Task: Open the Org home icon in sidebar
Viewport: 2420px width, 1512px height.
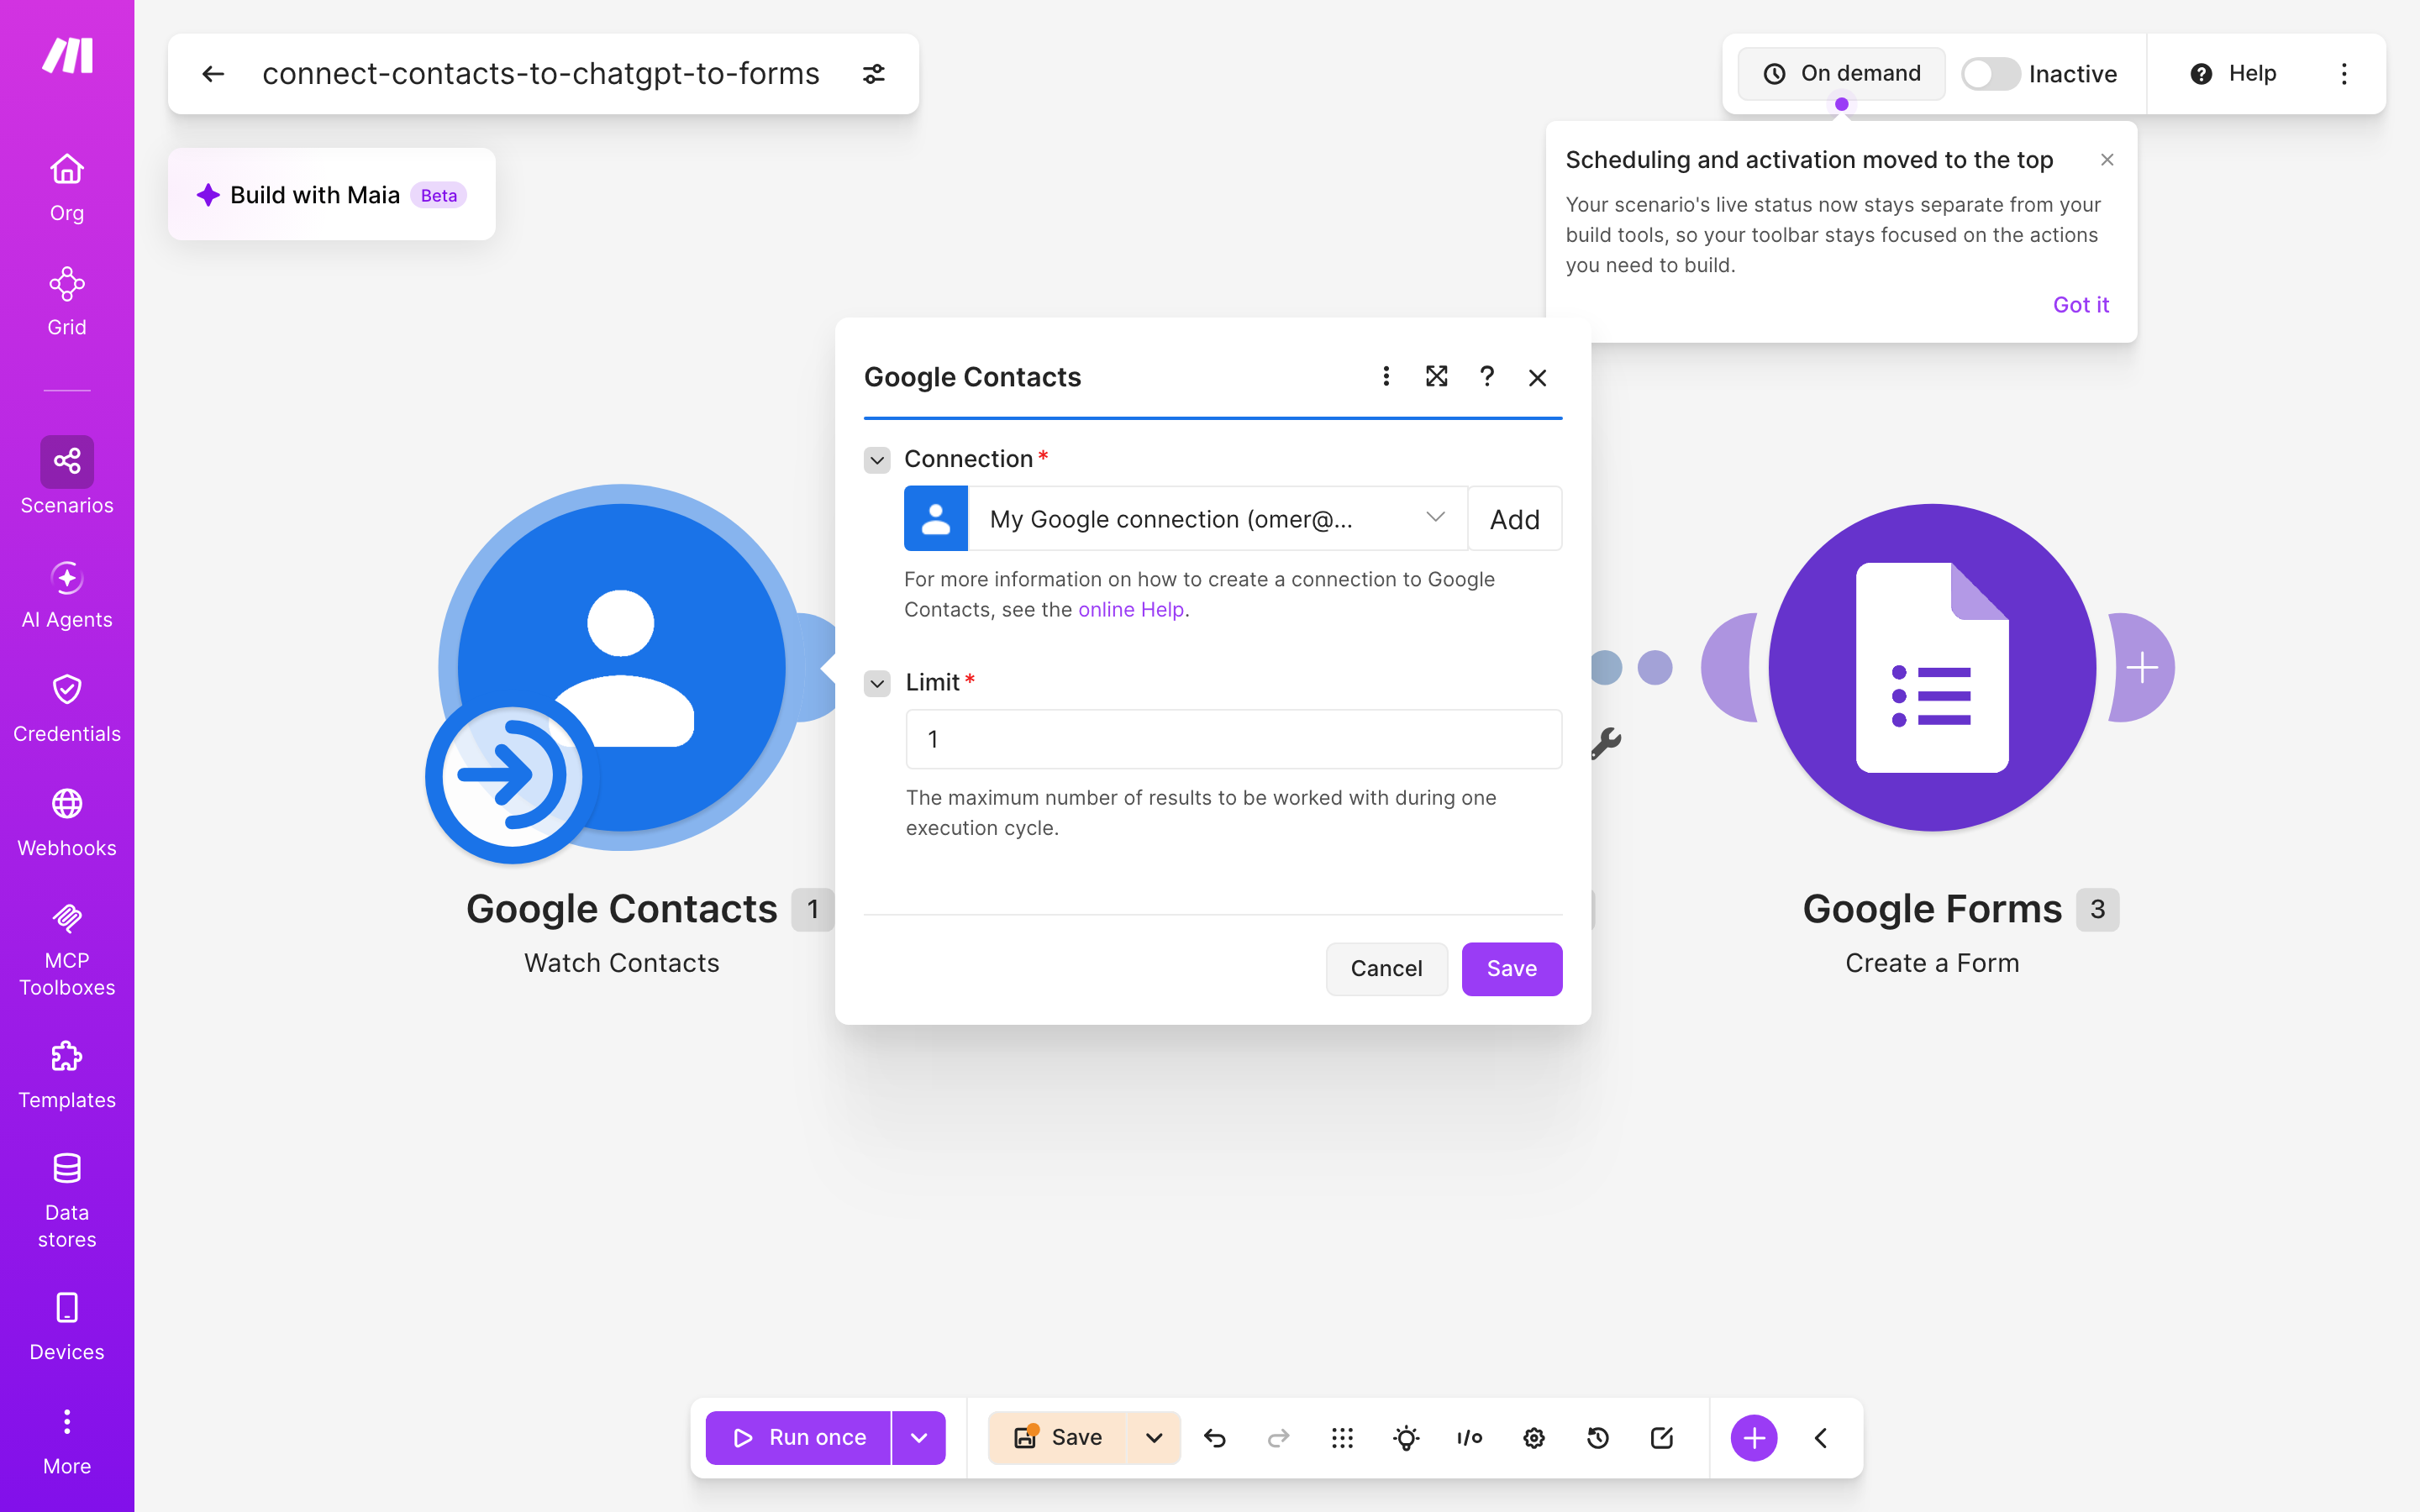Action: pyautogui.click(x=67, y=188)
